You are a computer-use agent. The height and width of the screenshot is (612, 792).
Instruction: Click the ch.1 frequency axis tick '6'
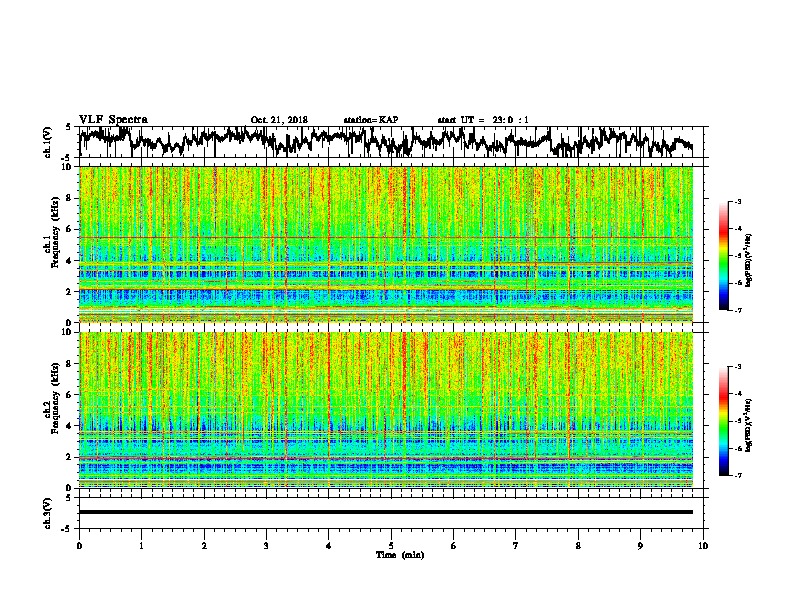coord(70,229)
